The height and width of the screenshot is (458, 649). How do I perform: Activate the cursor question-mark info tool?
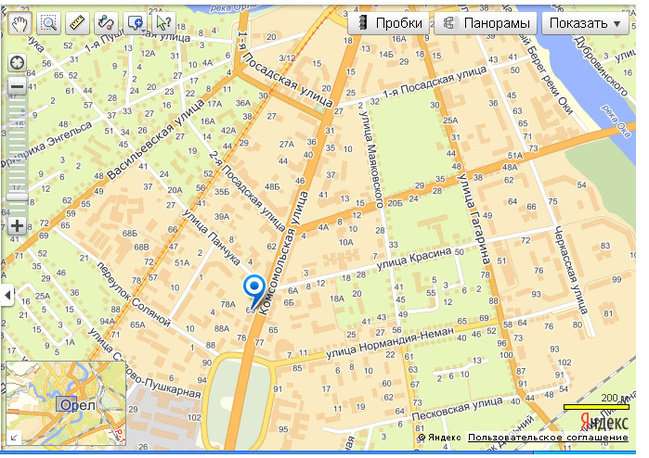pyautogui.click(x=164, y=23)
